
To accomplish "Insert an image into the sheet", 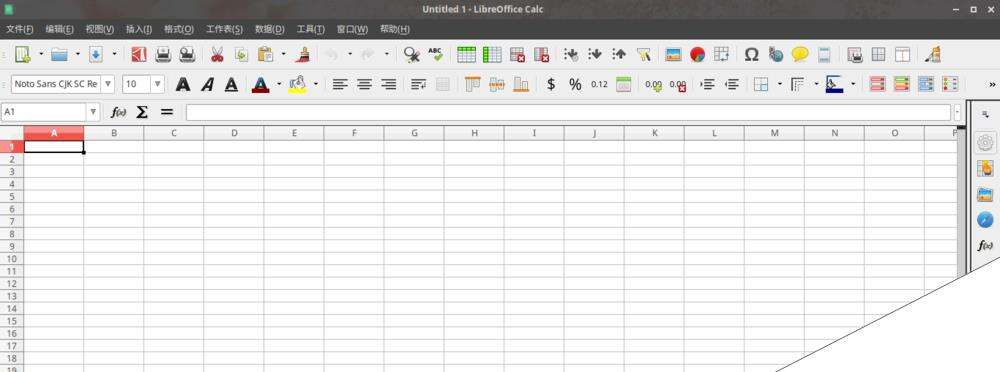I will (x=673, y=55).
